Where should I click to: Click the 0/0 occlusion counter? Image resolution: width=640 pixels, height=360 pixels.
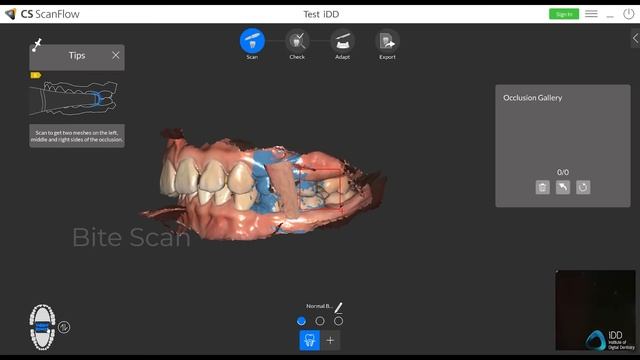pos(563,172)
